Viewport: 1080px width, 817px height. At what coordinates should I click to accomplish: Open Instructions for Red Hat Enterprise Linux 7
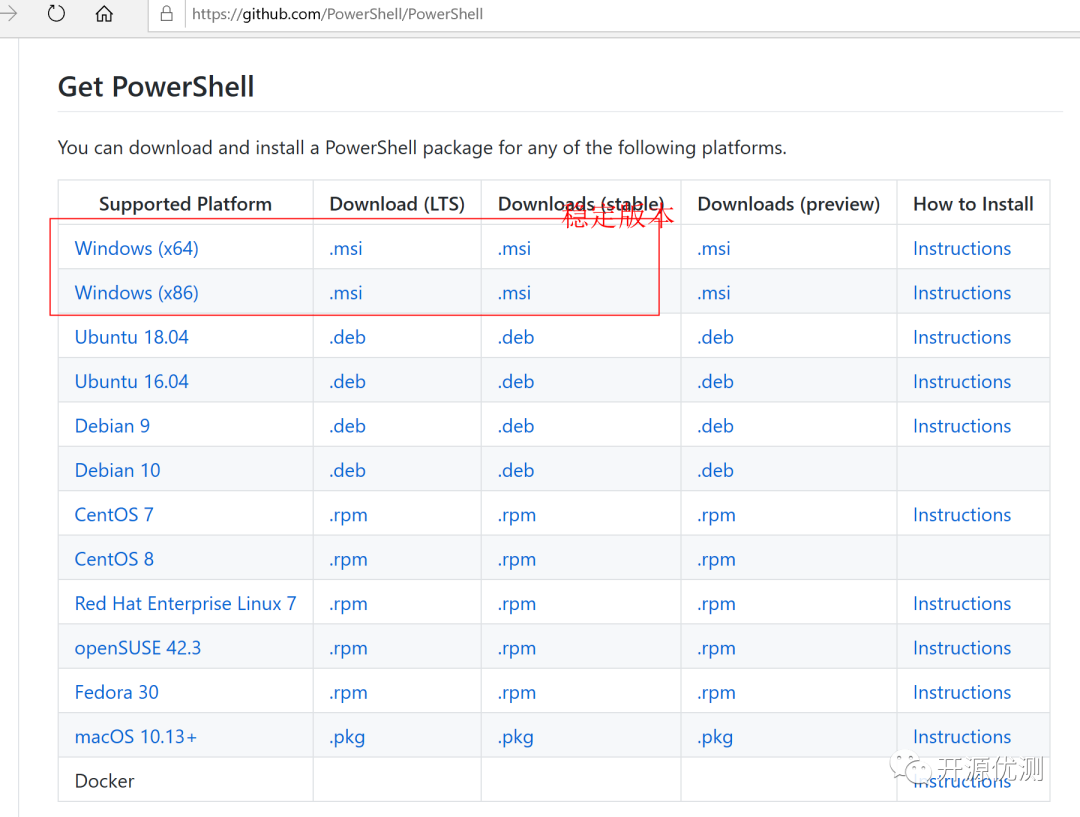962,604
